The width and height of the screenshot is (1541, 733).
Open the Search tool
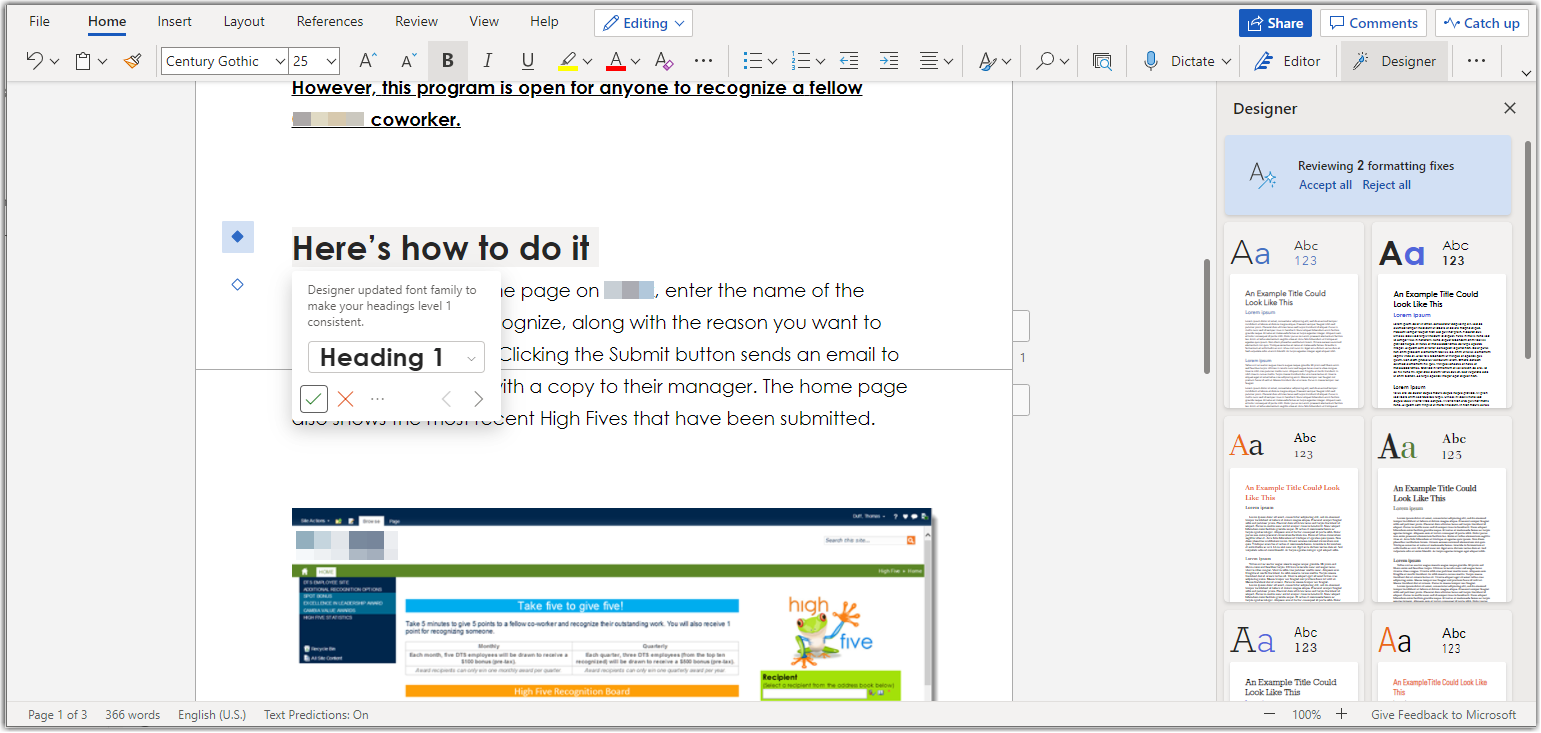coord(1044,60)
